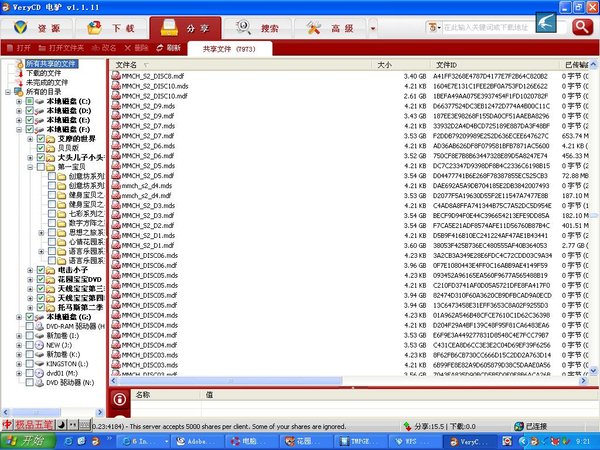Image resolution: width=600 pixels, height=450 pixels.
Task: Select 未完成的文件 in the tree
Action: pyautogui.click(x=47, y=83)
